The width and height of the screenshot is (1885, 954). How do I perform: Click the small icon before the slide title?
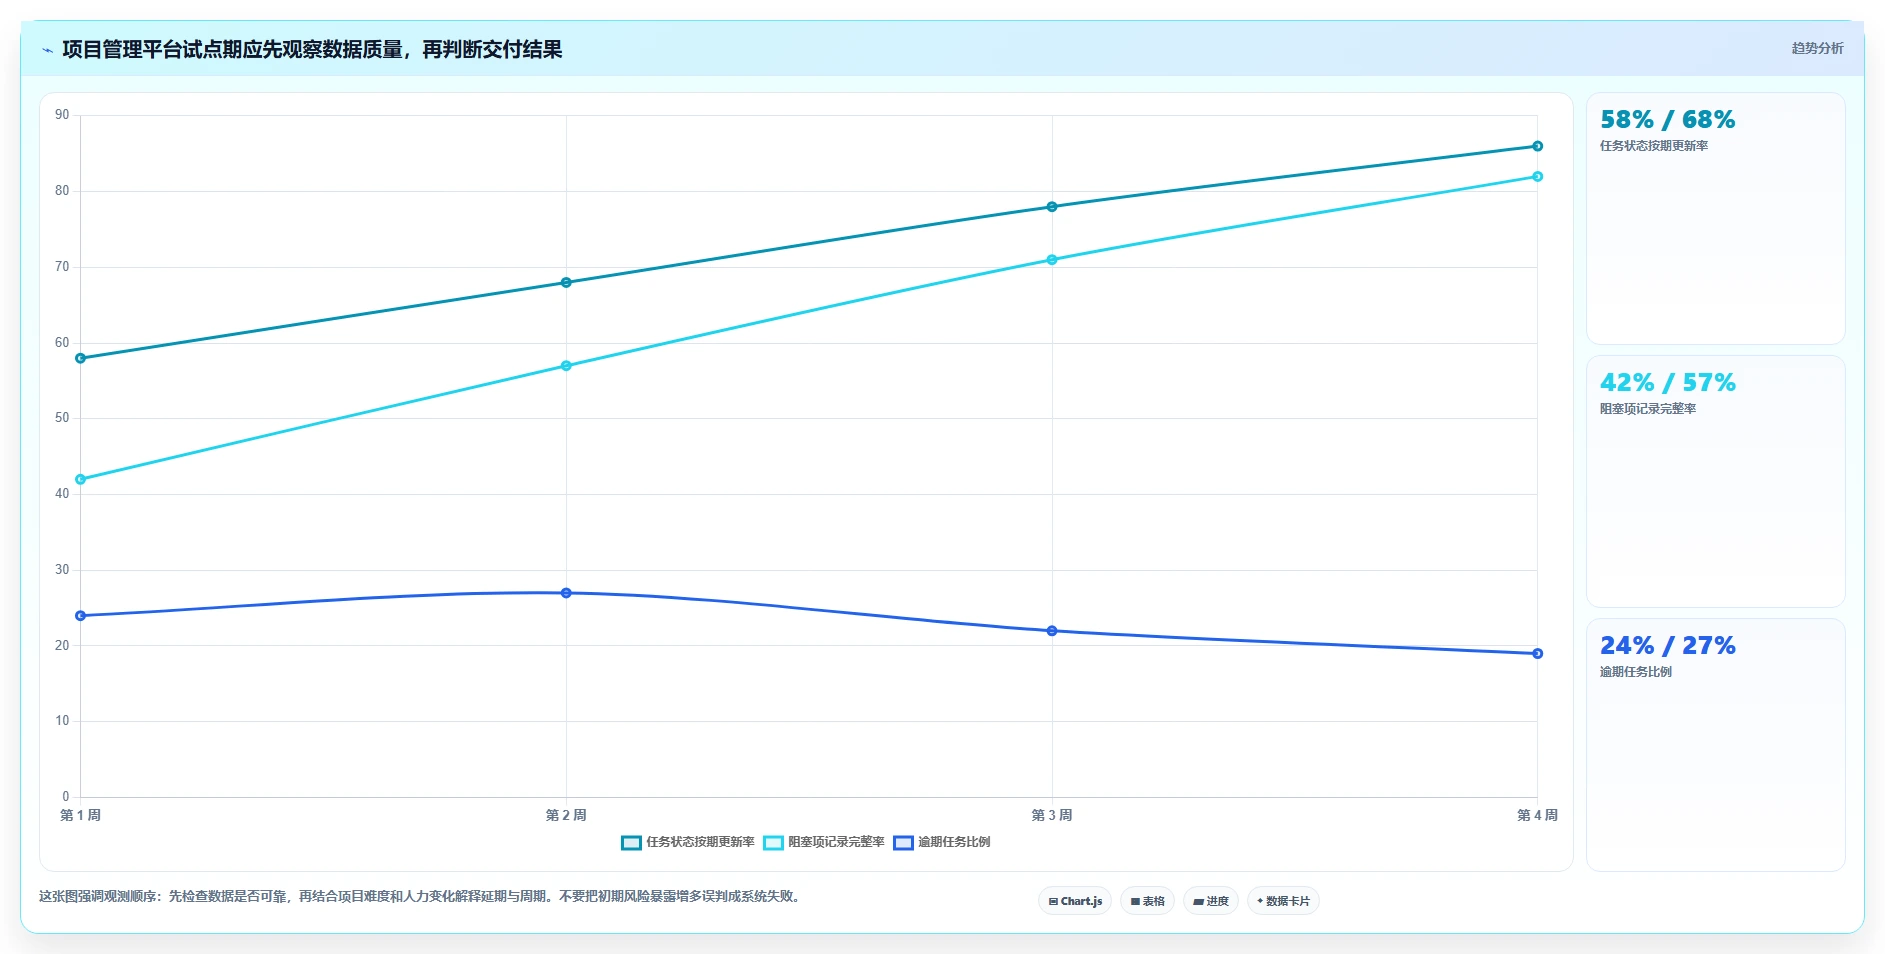point(47,50)
